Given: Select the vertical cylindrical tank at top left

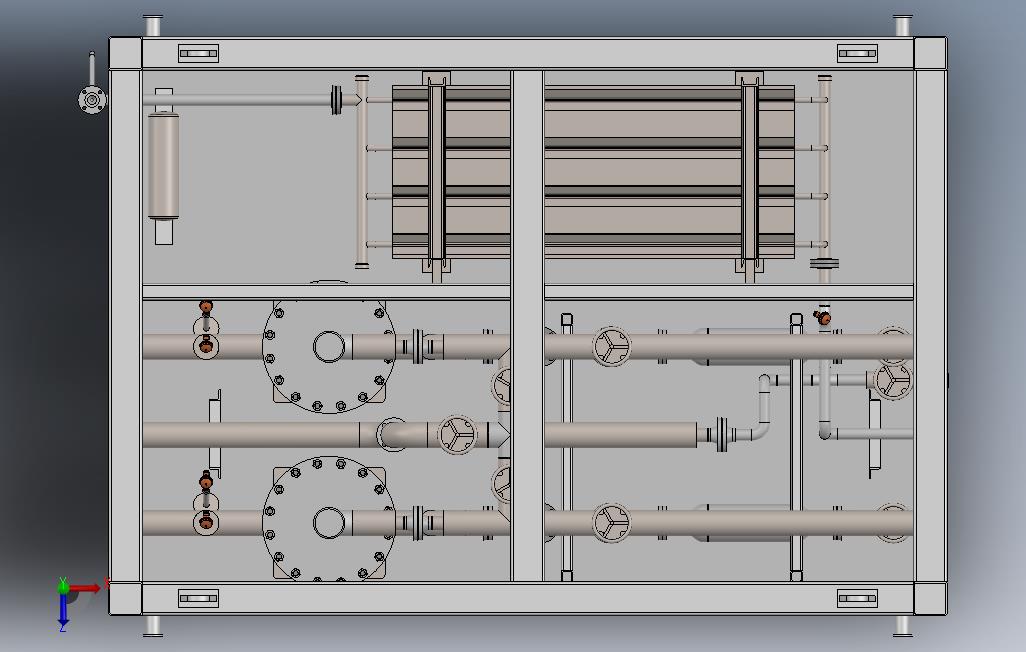Looking at the screenshot, I should 164,165.
